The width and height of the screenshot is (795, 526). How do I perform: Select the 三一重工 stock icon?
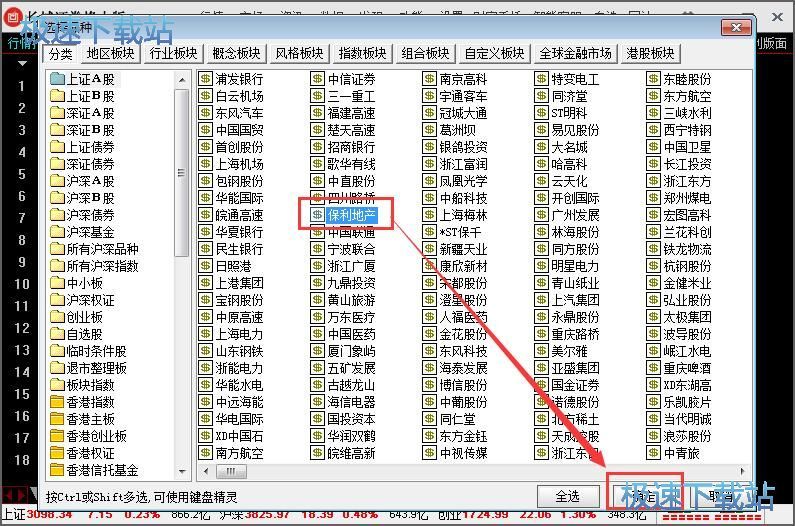coord(317,96)
